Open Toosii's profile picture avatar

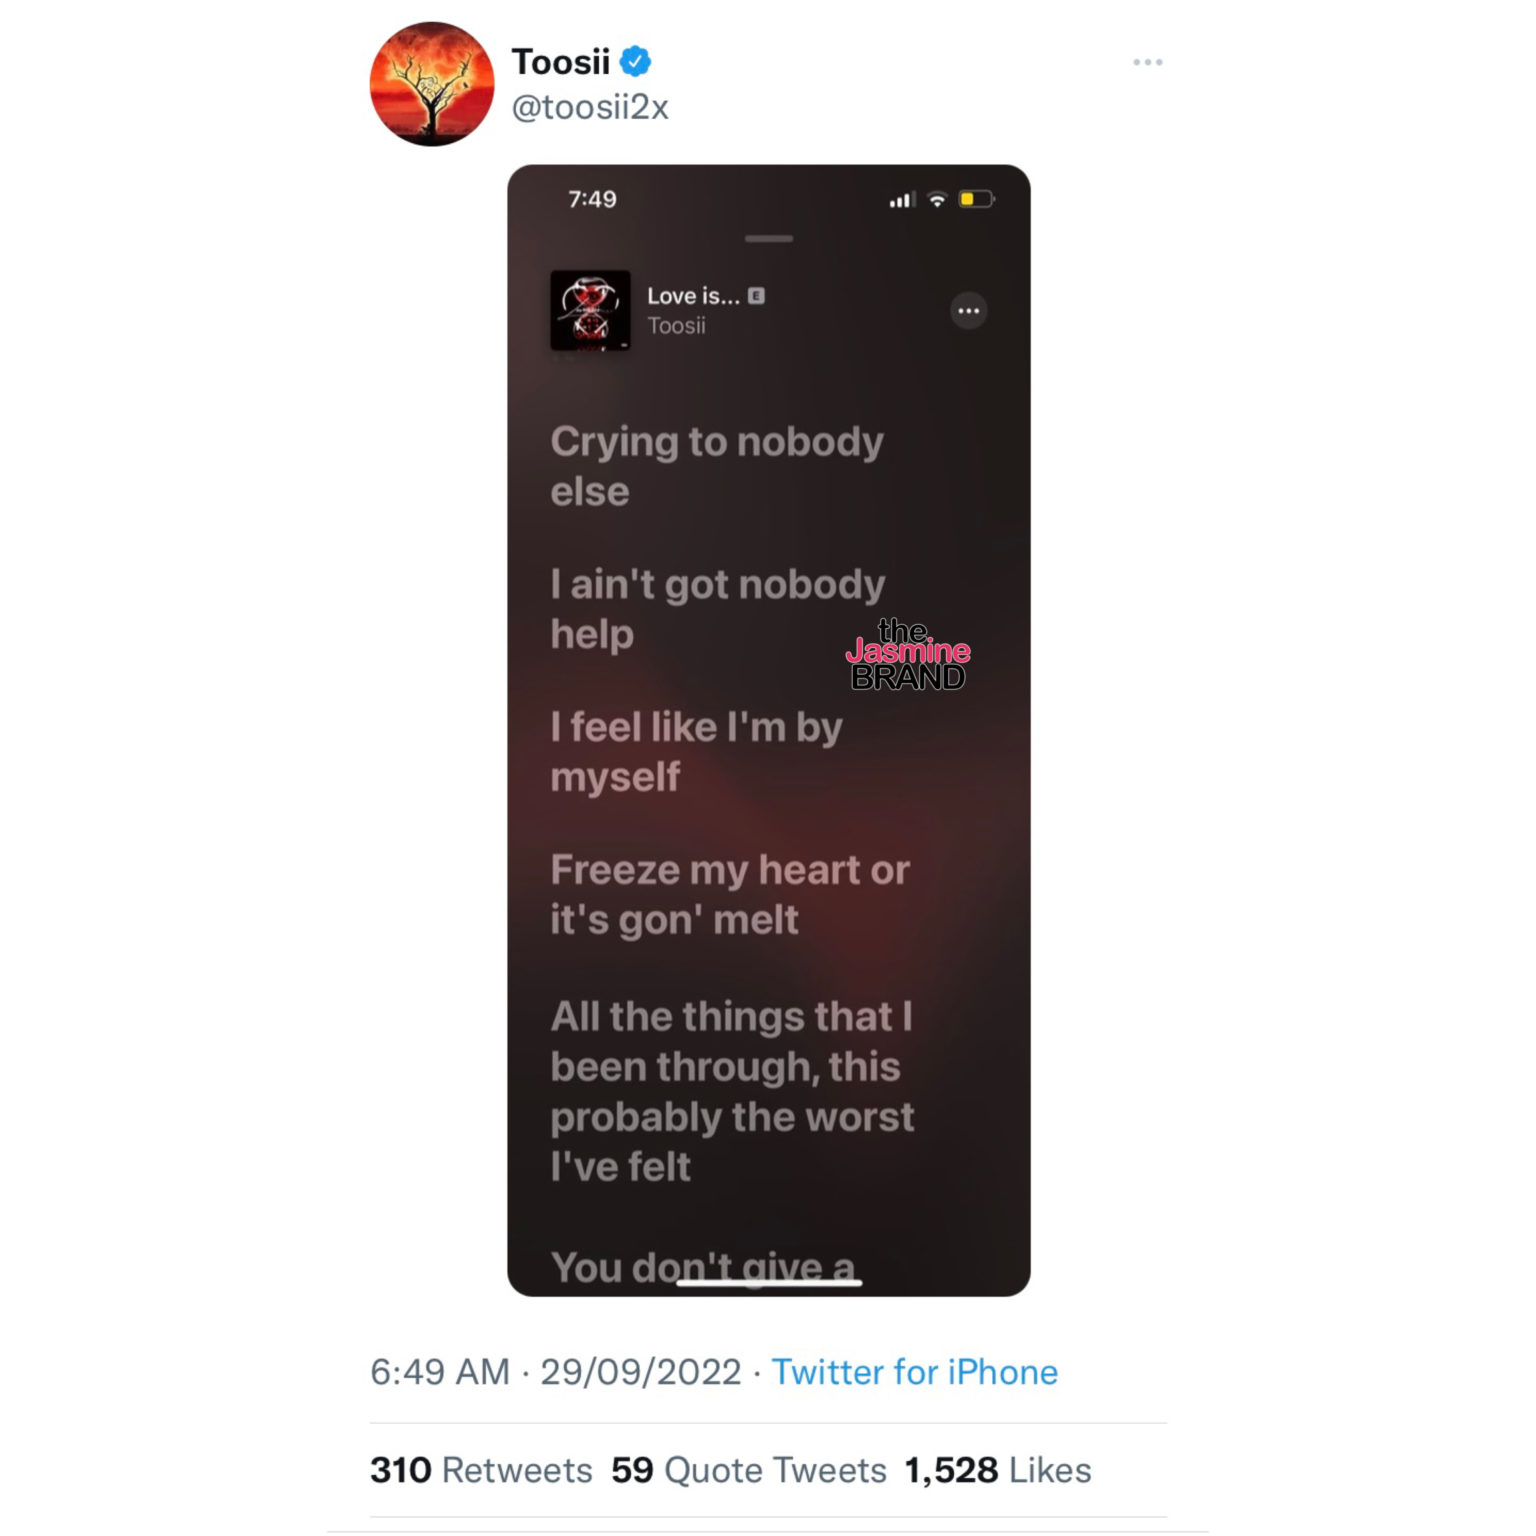432,84
